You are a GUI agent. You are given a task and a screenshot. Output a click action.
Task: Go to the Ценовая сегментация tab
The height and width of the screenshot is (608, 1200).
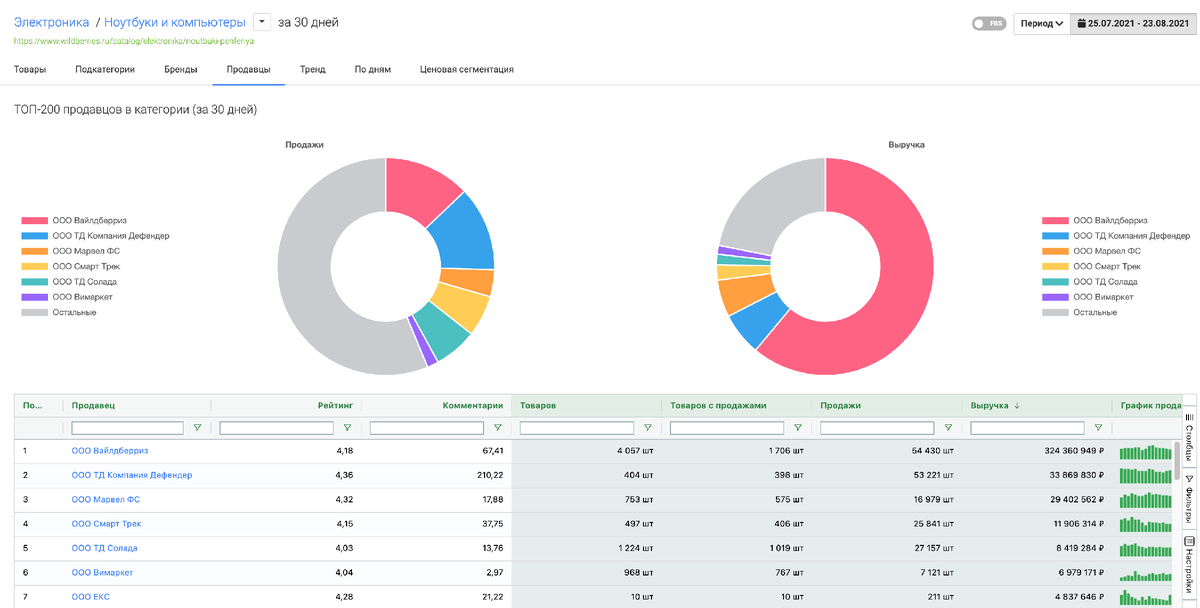point(467,70)
